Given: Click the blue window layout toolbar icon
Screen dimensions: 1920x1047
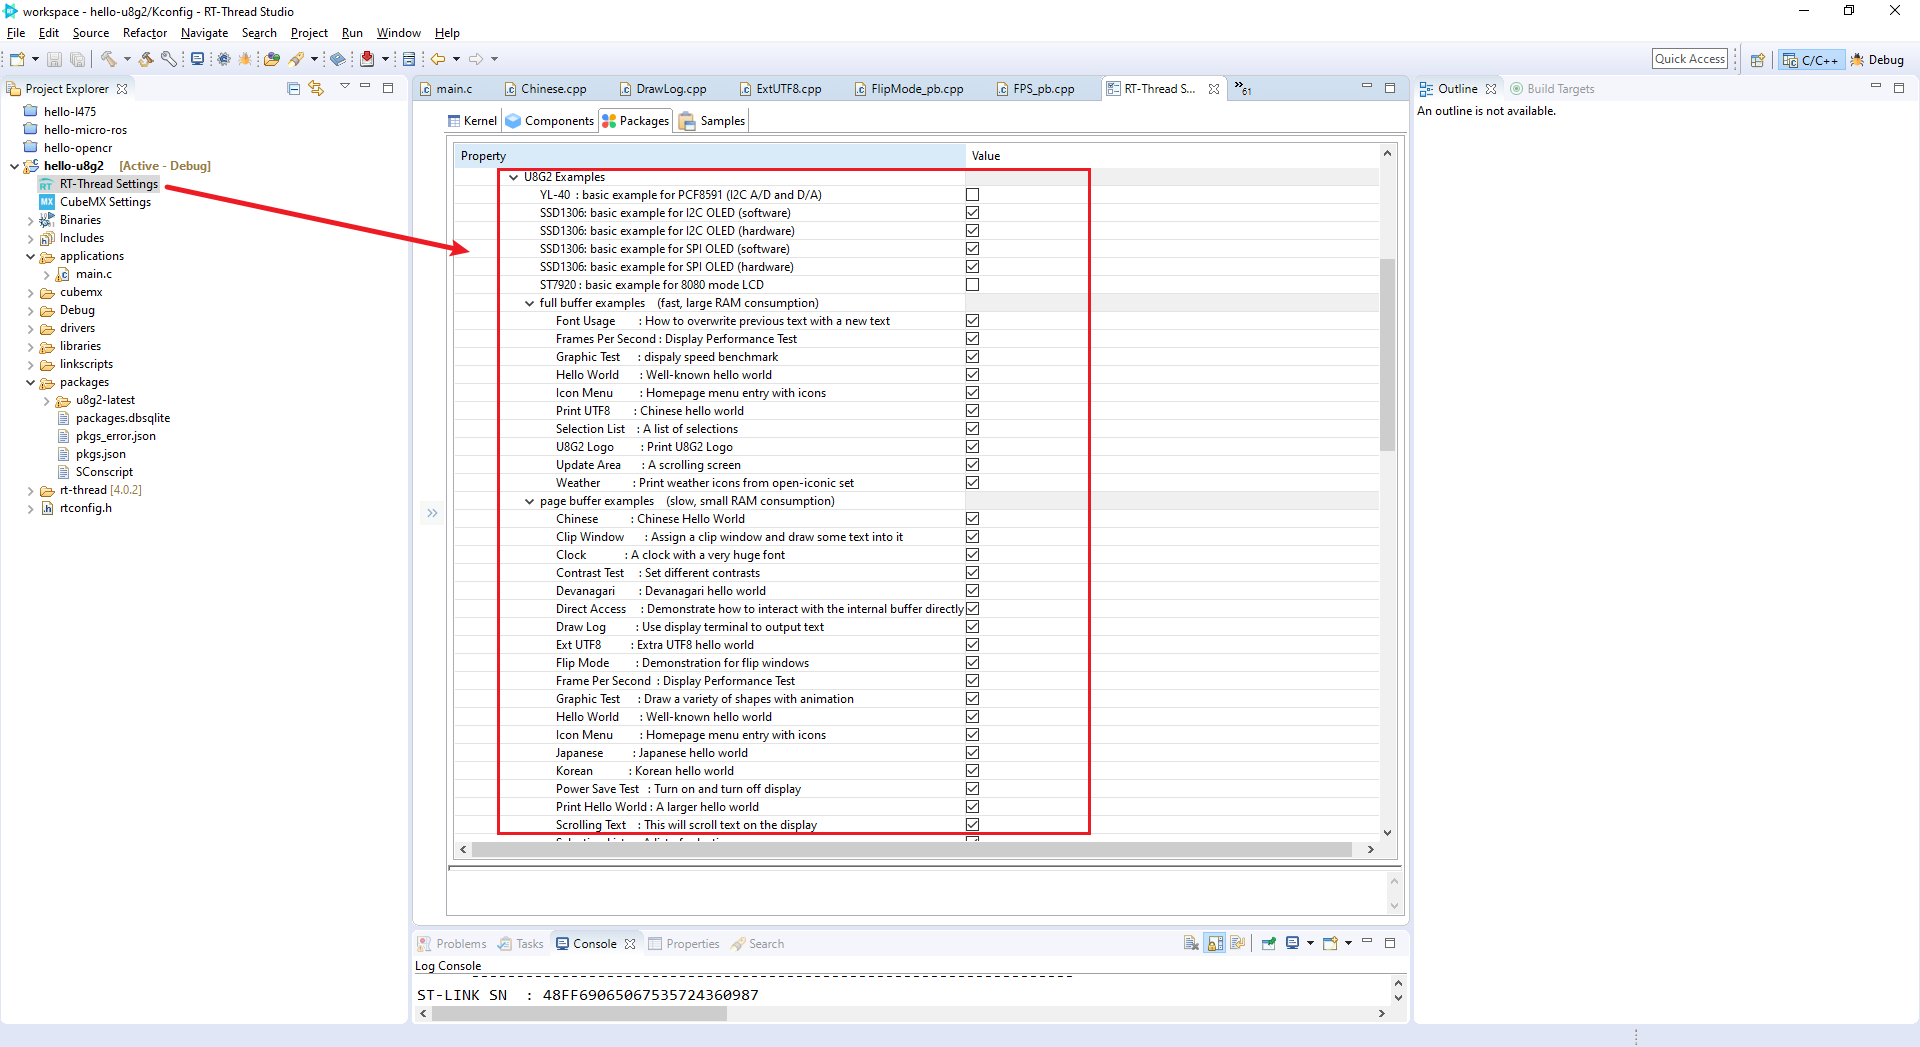Looking at the screenshot, I should pos(409,60).
